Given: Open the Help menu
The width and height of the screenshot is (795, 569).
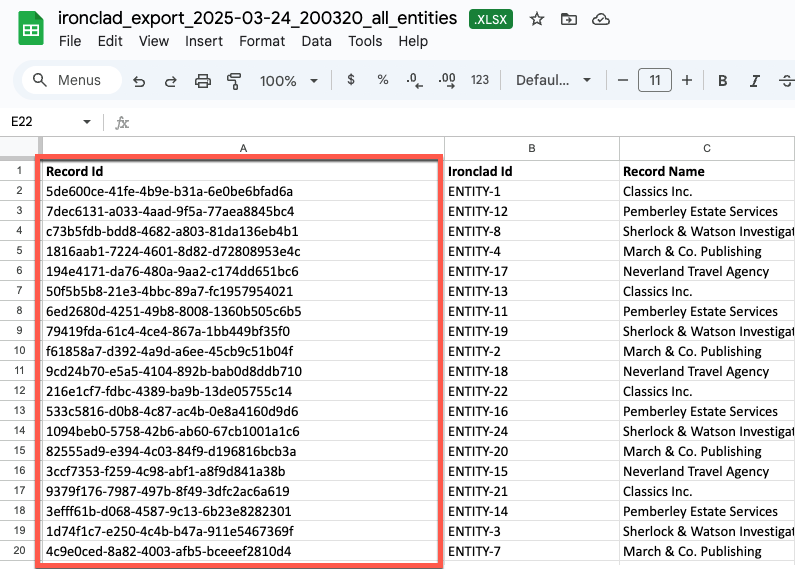Looking at the screenshot, I should [x=413, y=41].
